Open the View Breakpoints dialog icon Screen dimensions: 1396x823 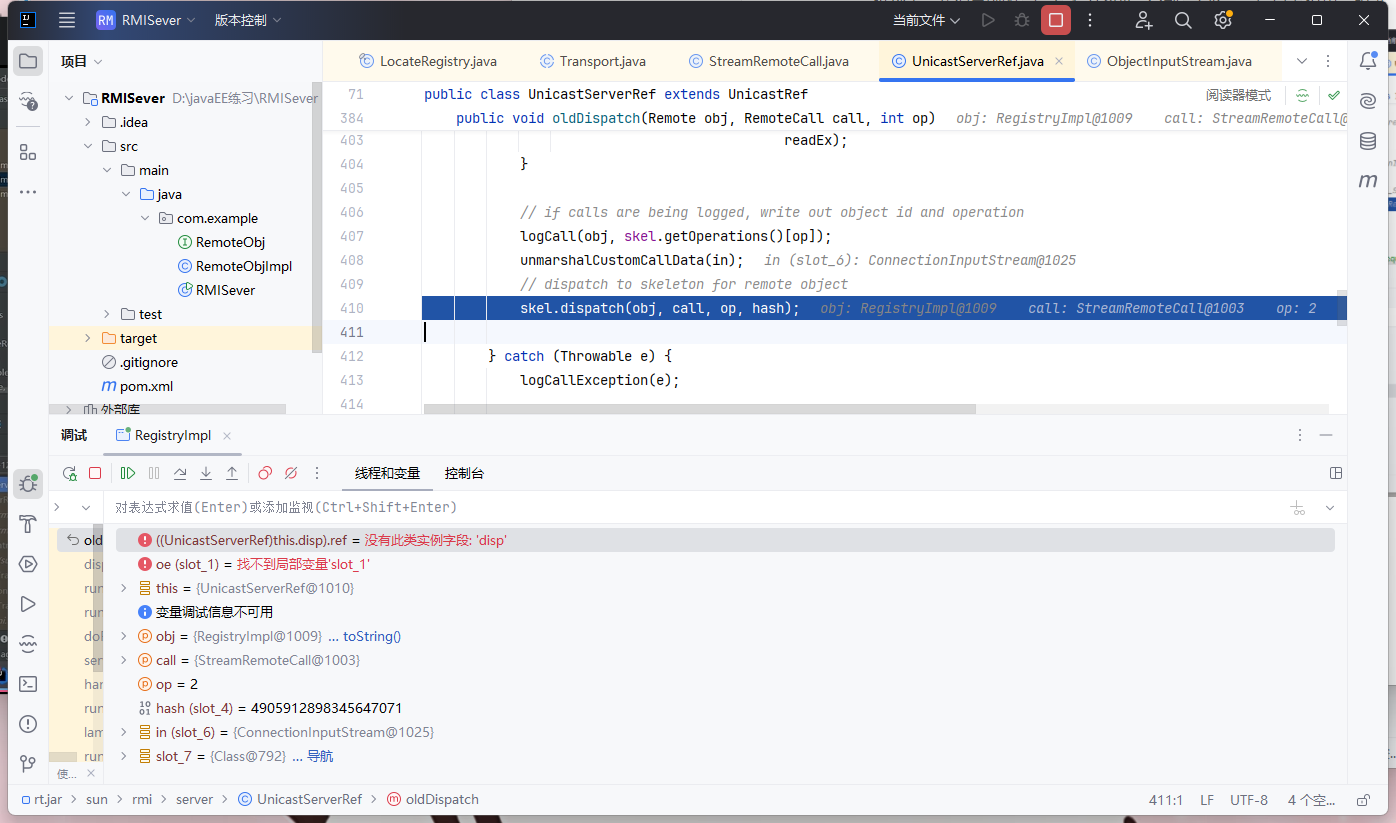pyautogui.click(x=265, y=473)
